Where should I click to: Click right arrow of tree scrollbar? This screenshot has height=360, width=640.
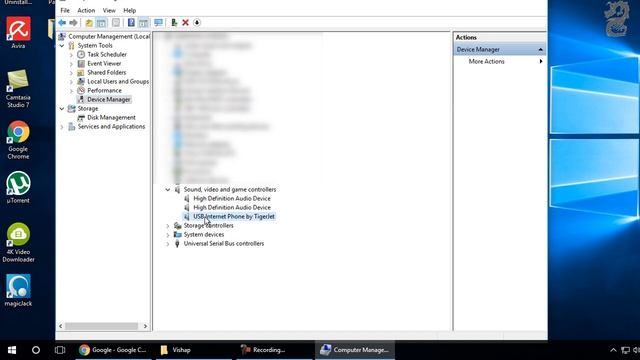click(x=145, y=326)
